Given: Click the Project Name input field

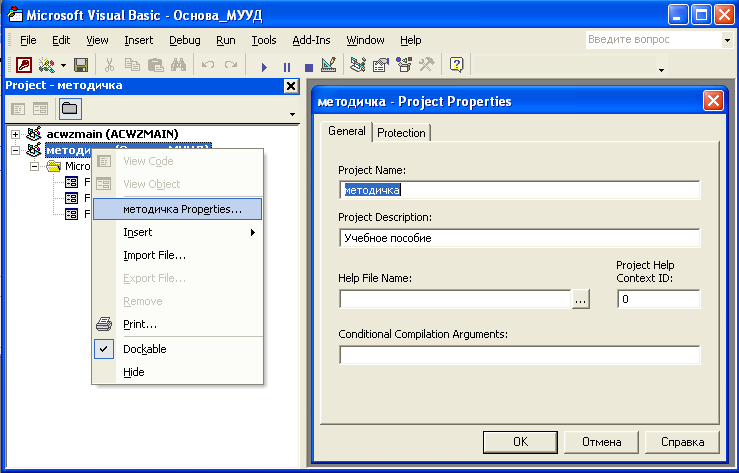Looking at the screenshot, I should pyautogui.click(x=519, y=190).
